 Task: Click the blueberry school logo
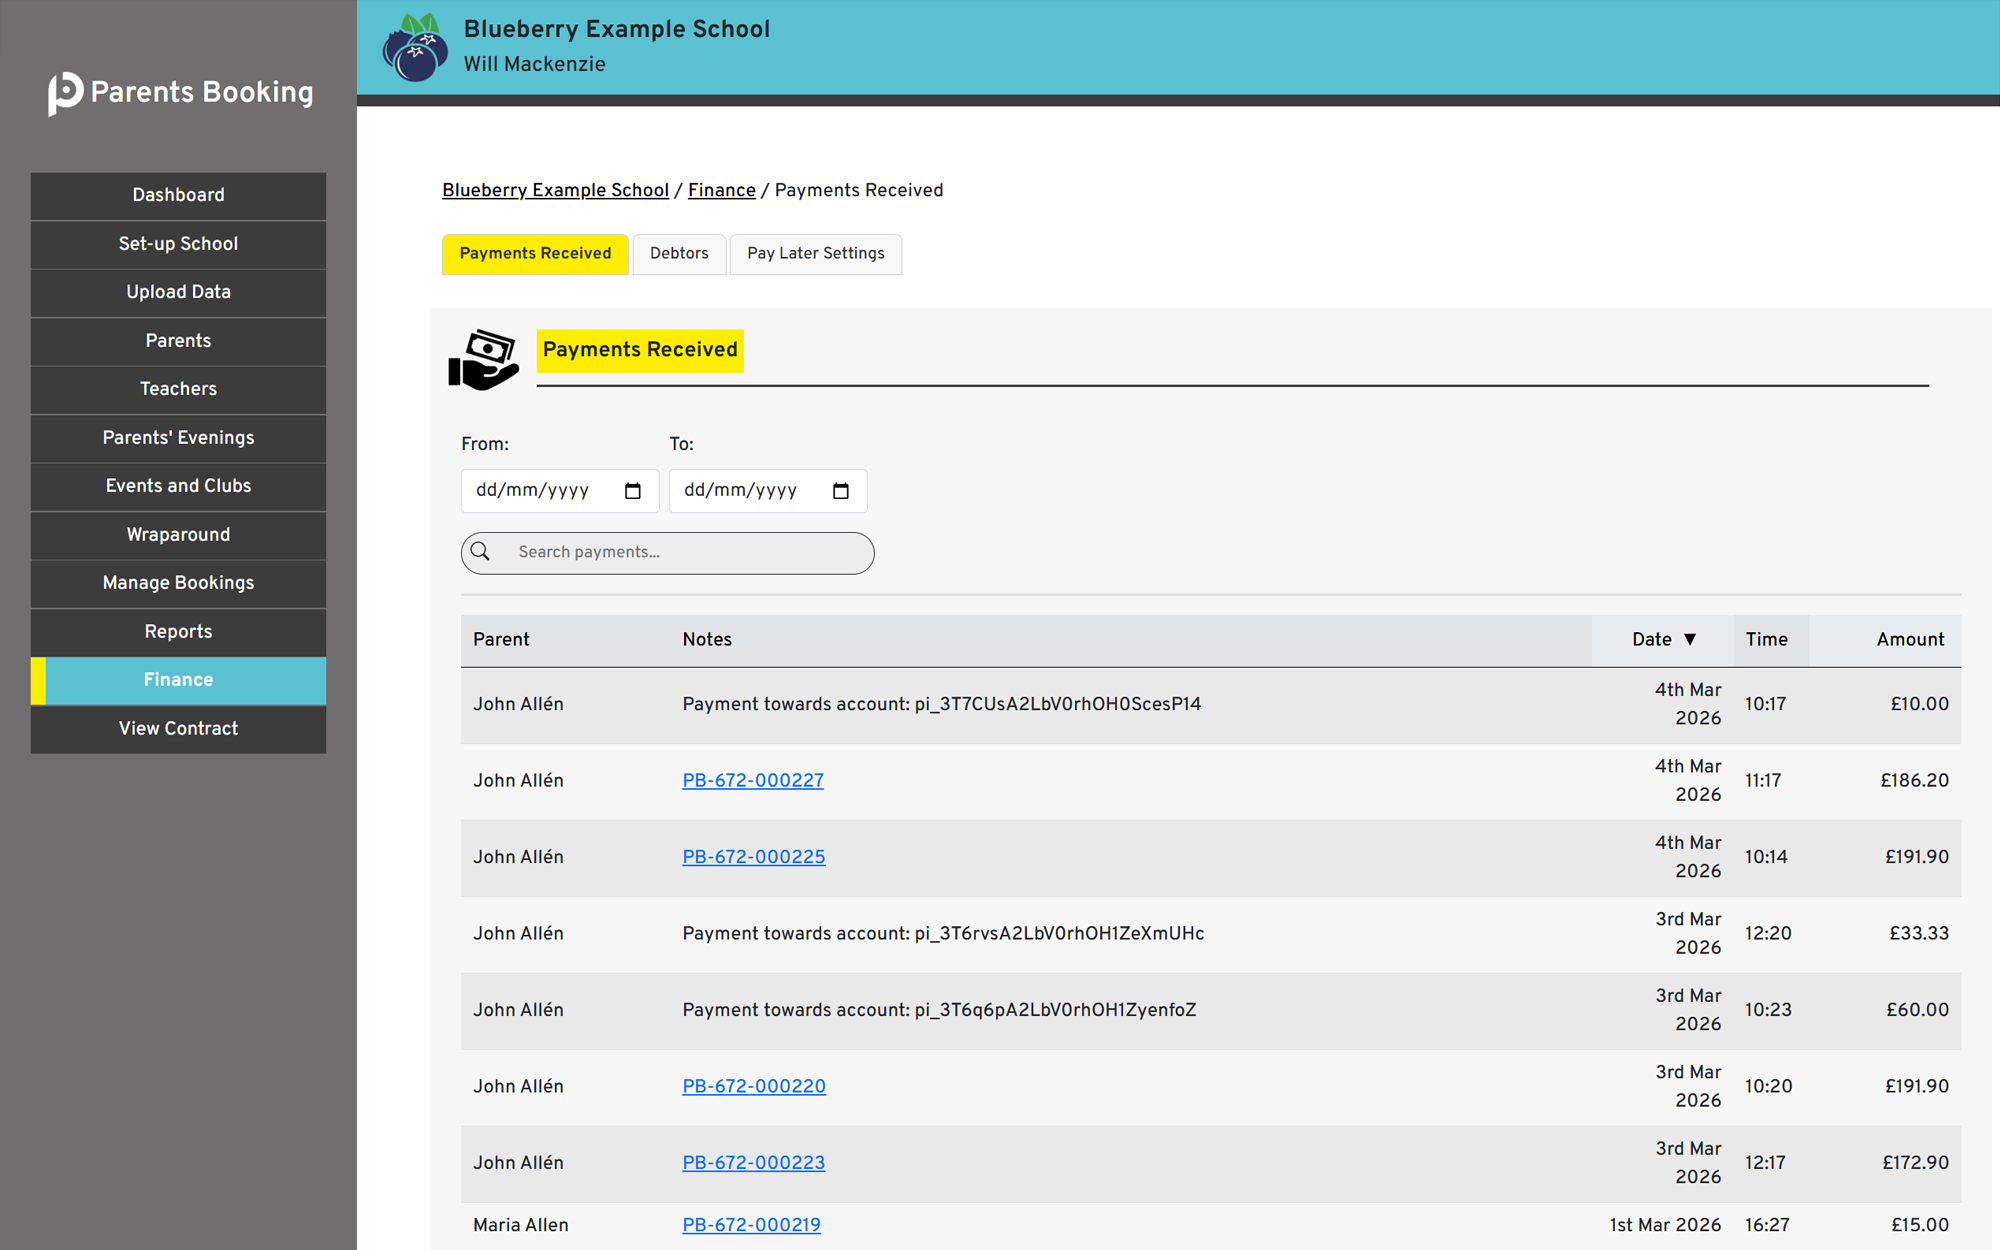pyautogui.click(x=414, y=48)
